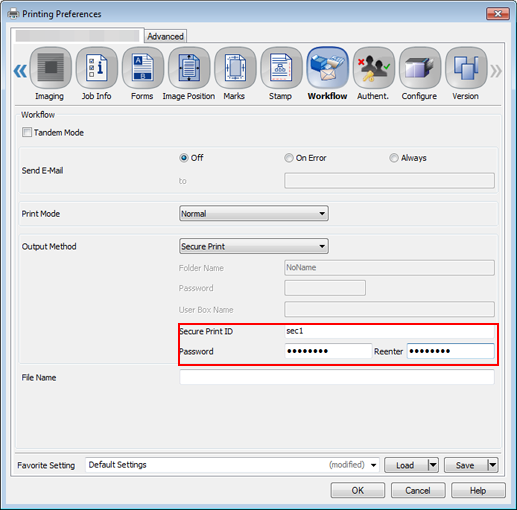This screenshot has height=510, width=517.
Task: Click the Secure Print Password field
Action: [x=328, y=351]
